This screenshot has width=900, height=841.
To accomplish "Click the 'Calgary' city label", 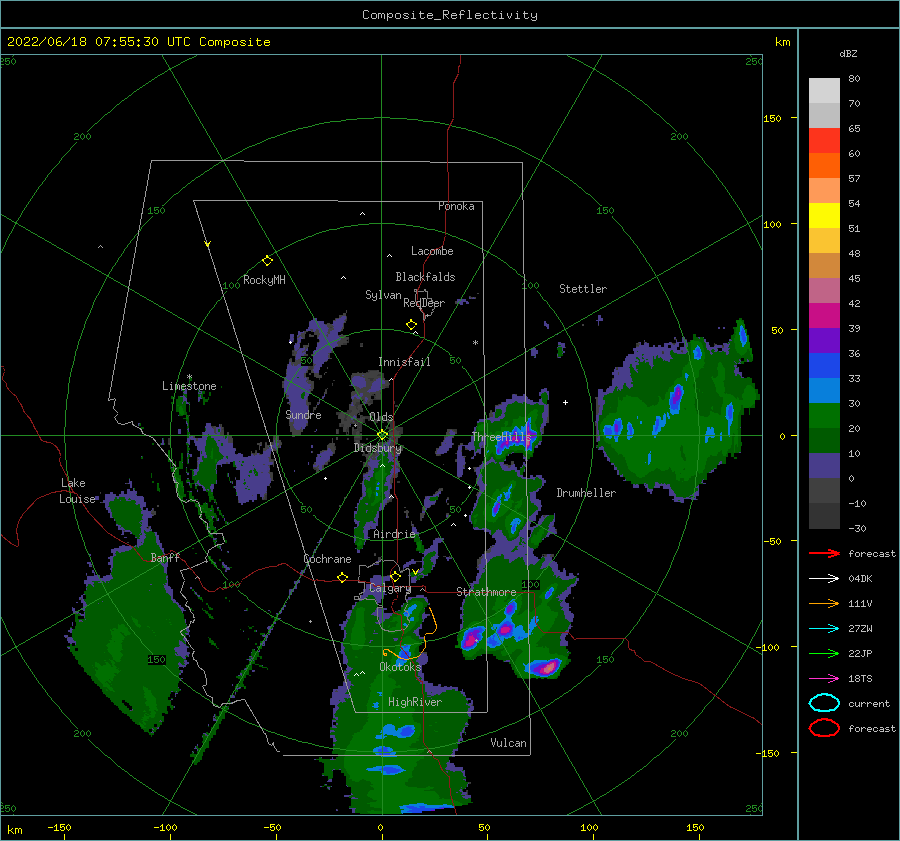I will click(x=390, y=588).
